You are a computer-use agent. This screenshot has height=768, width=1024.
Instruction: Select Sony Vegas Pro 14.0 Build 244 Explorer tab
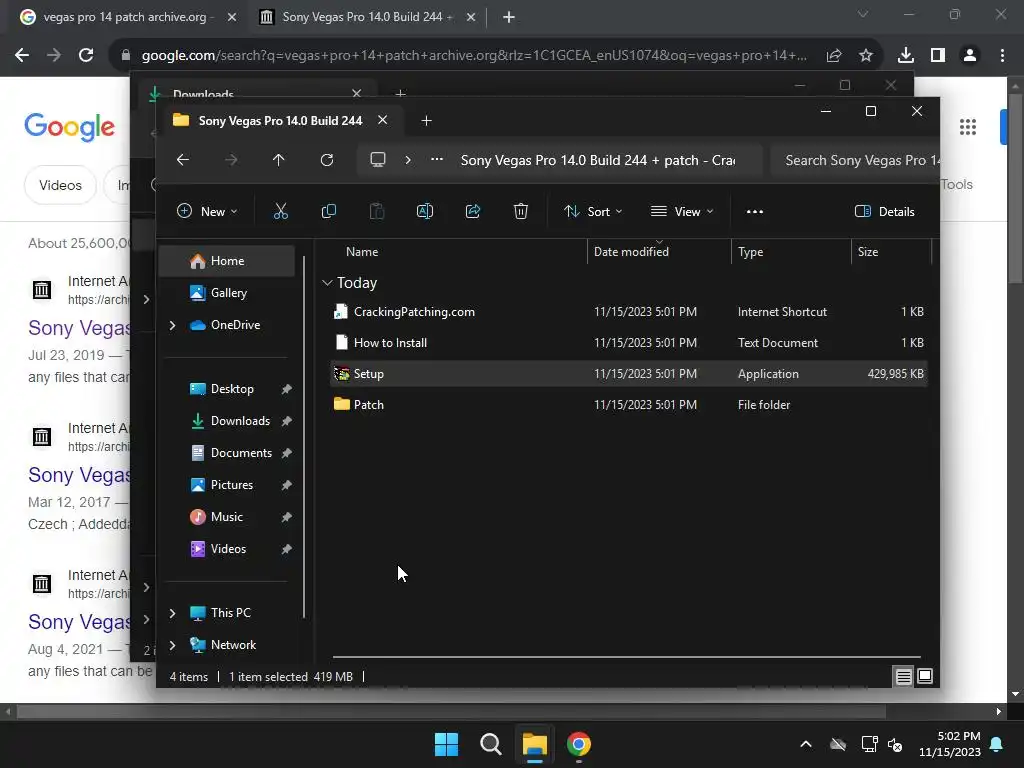pyautogui.click(x=280, y=121)
